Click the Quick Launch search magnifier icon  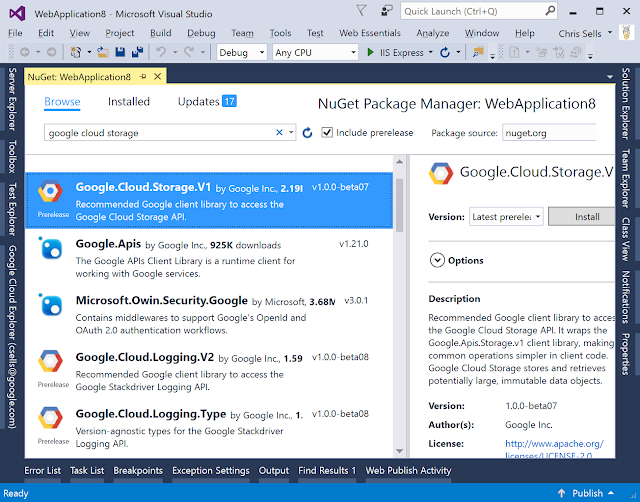[550, 11]
